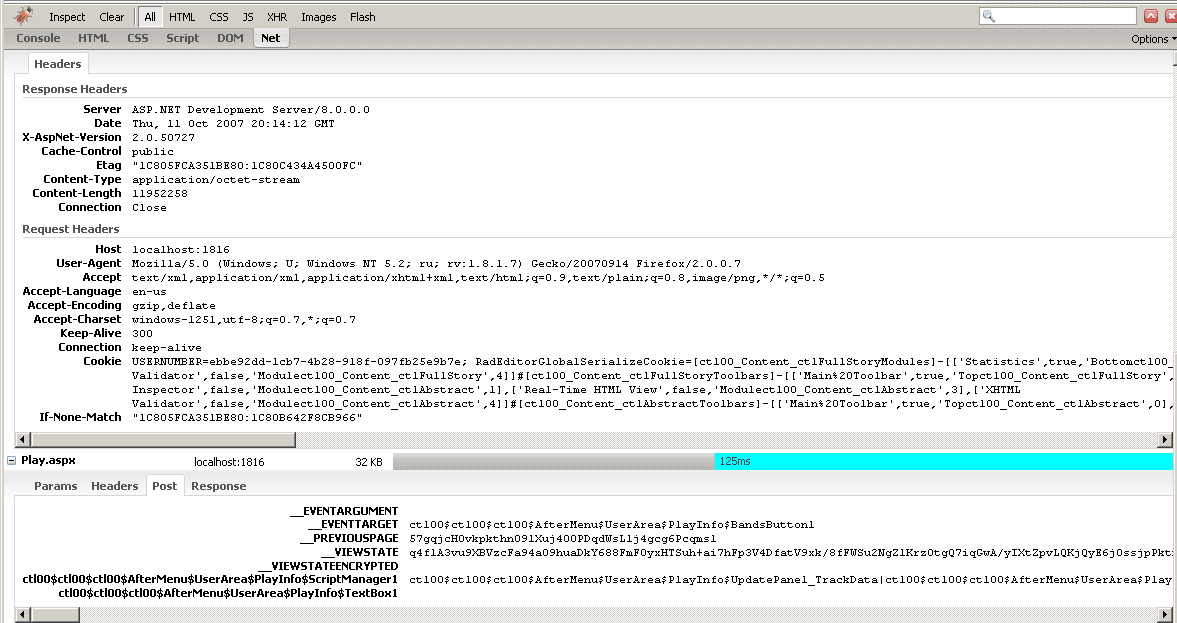Open the Post tab
Image resolution: width=1177 pixels, height=623 pixels.
pos(164,486)
